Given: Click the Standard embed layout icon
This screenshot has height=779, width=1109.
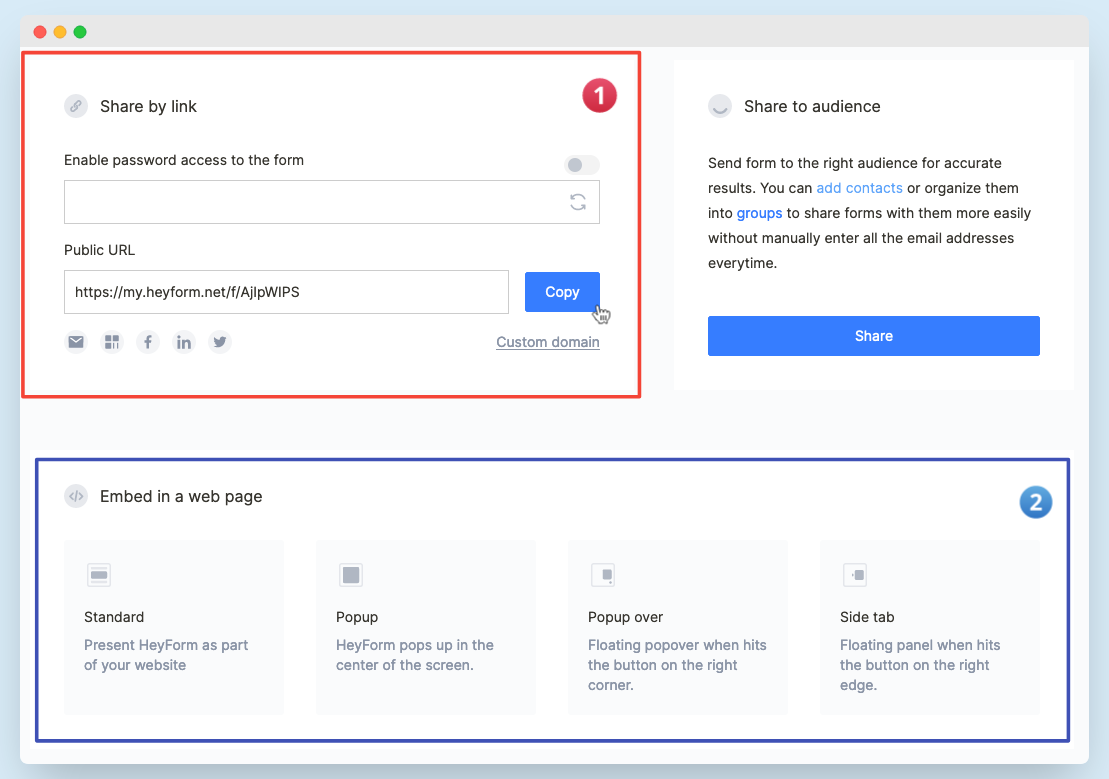Looking at the screenshot, I should (99, 575).
